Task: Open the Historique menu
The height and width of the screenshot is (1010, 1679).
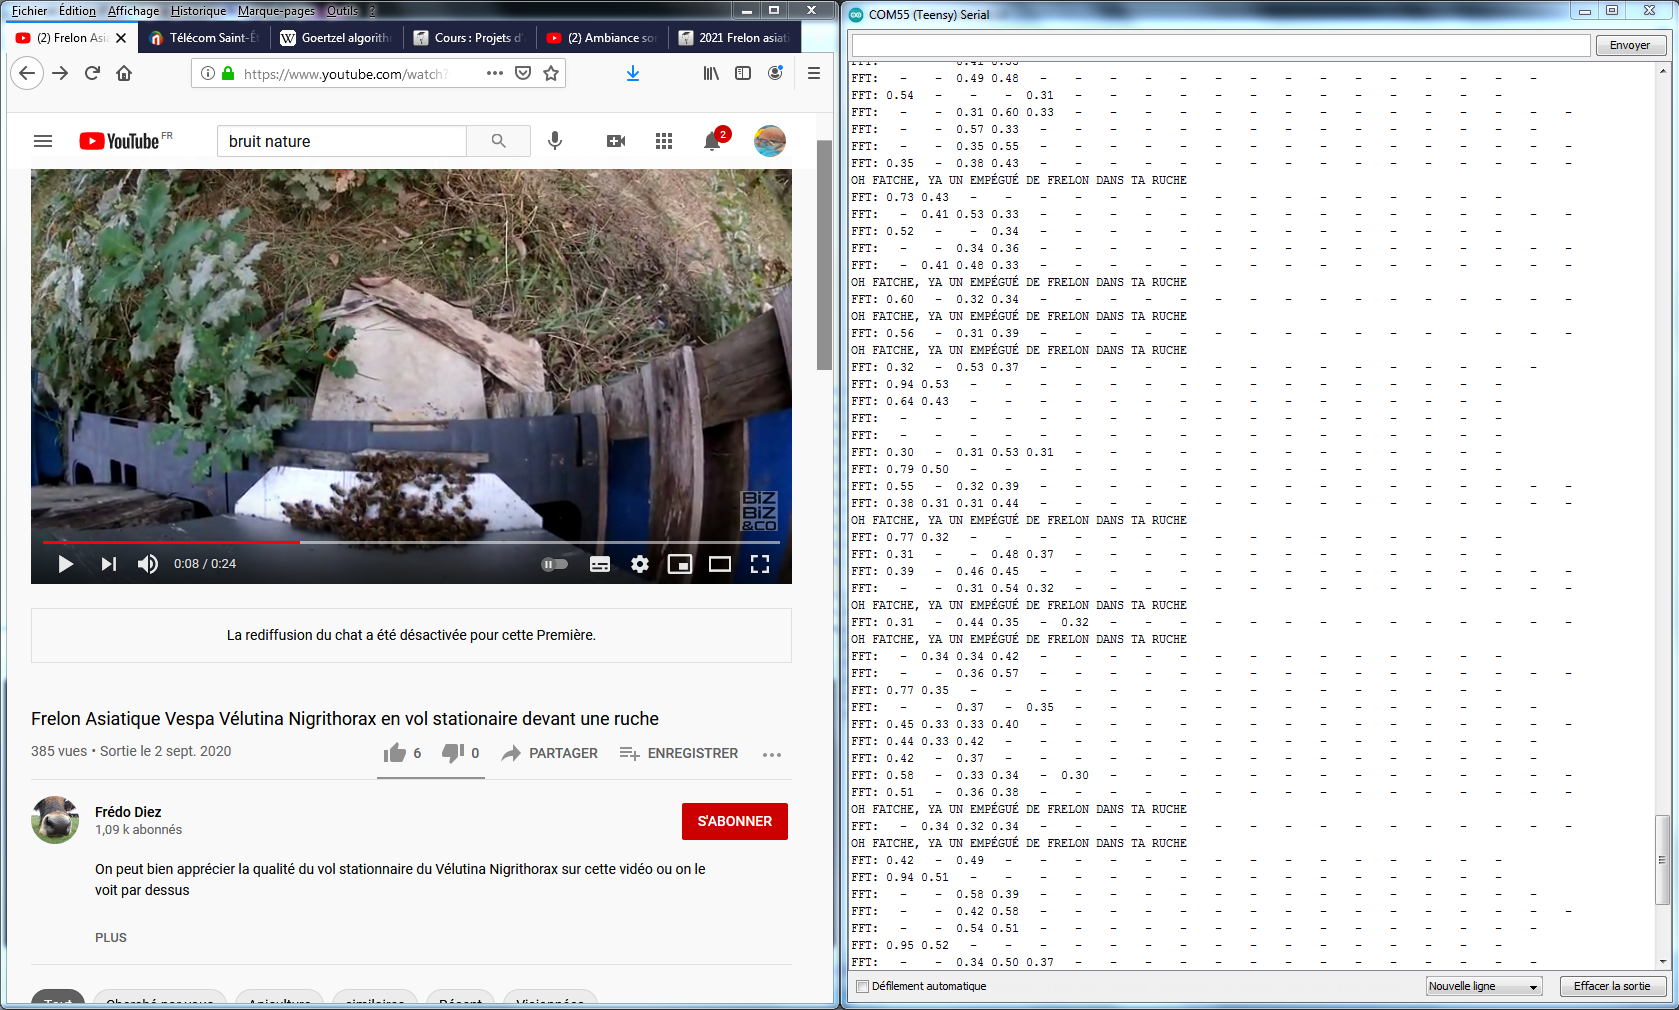Action: coord(198,11)
